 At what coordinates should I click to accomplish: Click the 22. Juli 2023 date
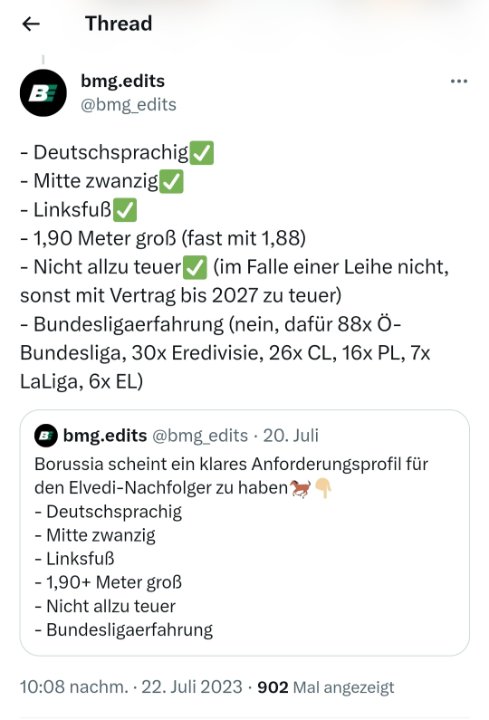(191, 687)
